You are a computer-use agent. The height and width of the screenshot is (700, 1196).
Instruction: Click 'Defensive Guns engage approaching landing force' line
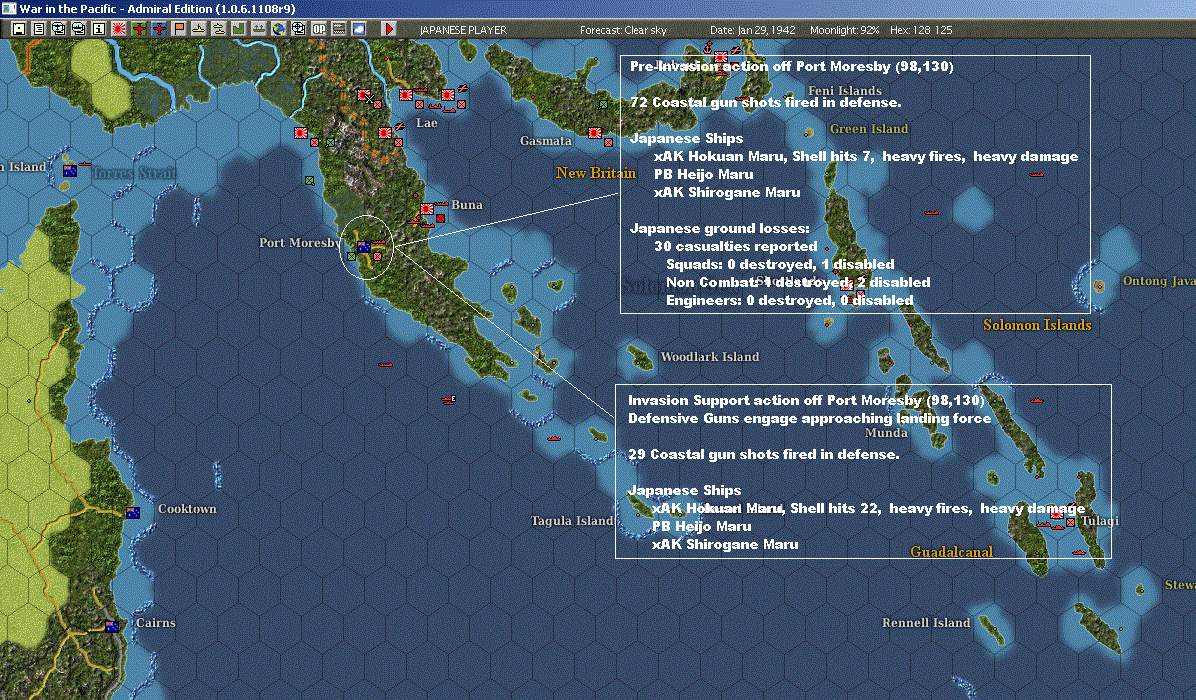tap(809, 418)
